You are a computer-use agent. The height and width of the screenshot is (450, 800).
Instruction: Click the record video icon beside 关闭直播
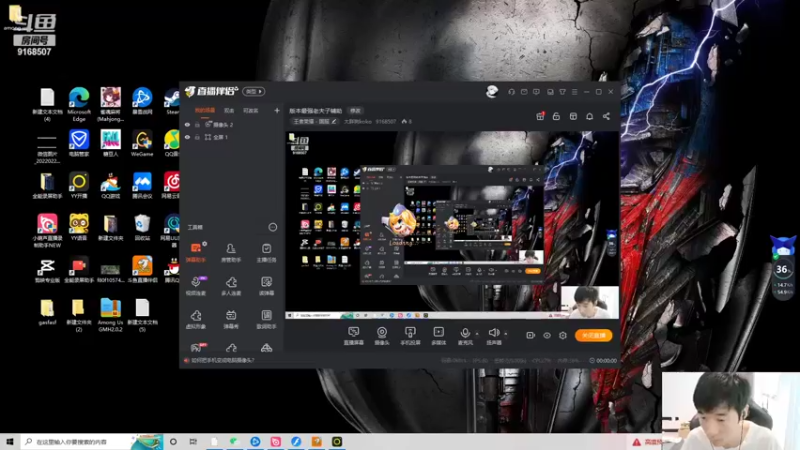pyautogui.click(x=531, y=335)
